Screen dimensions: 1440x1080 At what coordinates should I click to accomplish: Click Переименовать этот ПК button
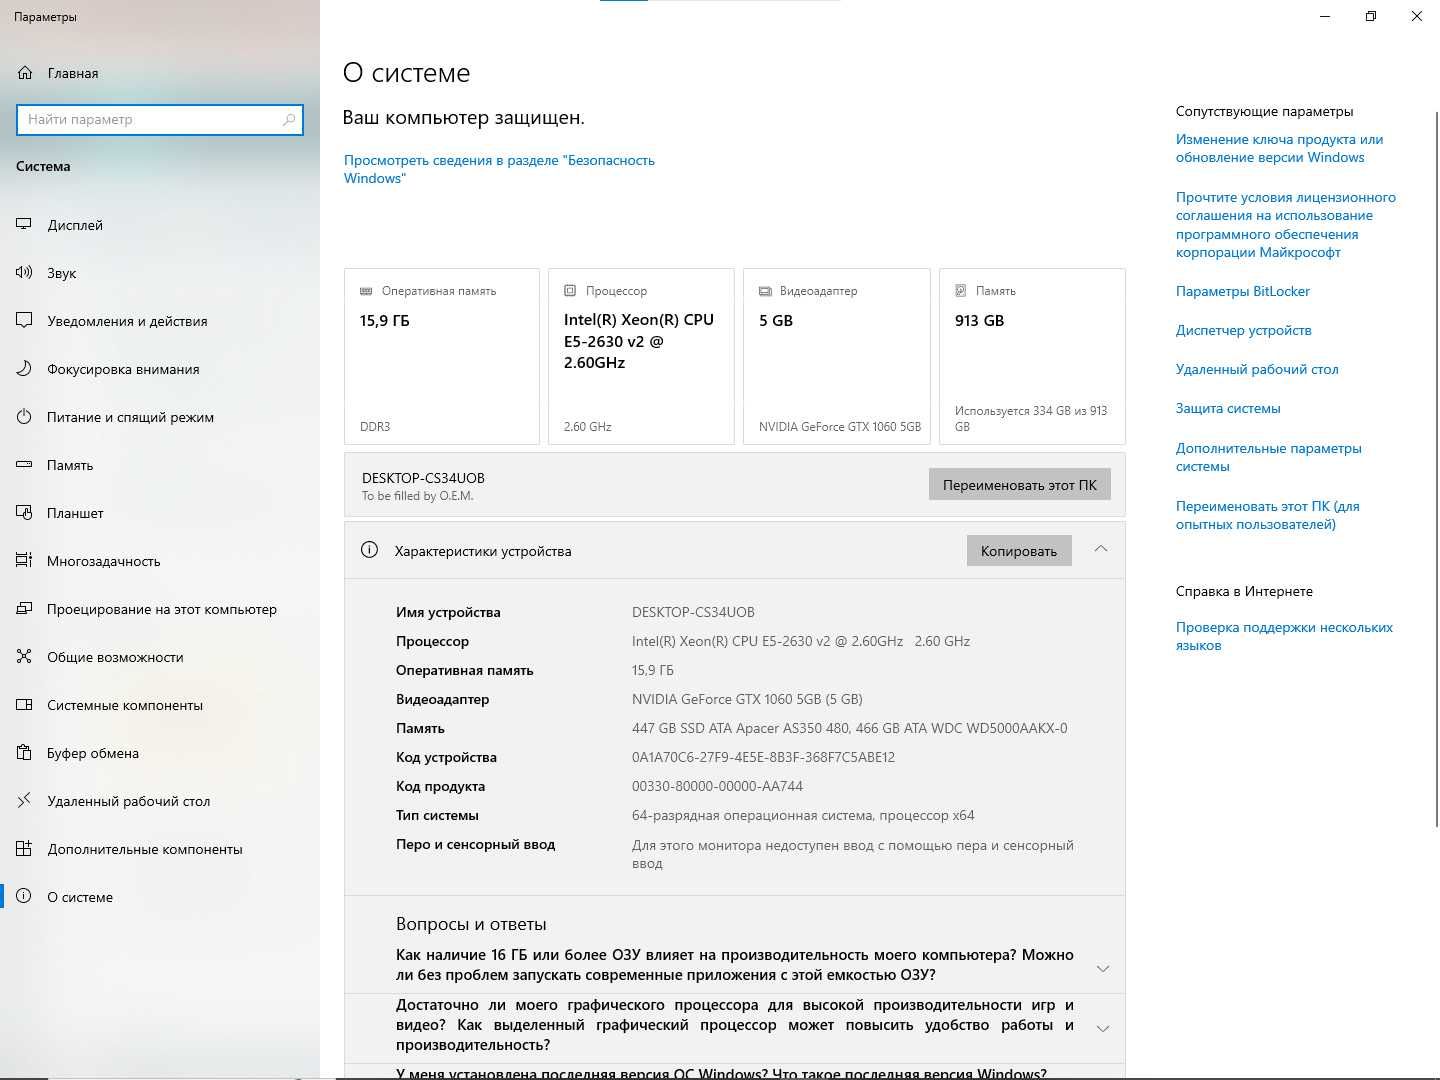point(1019,485)
